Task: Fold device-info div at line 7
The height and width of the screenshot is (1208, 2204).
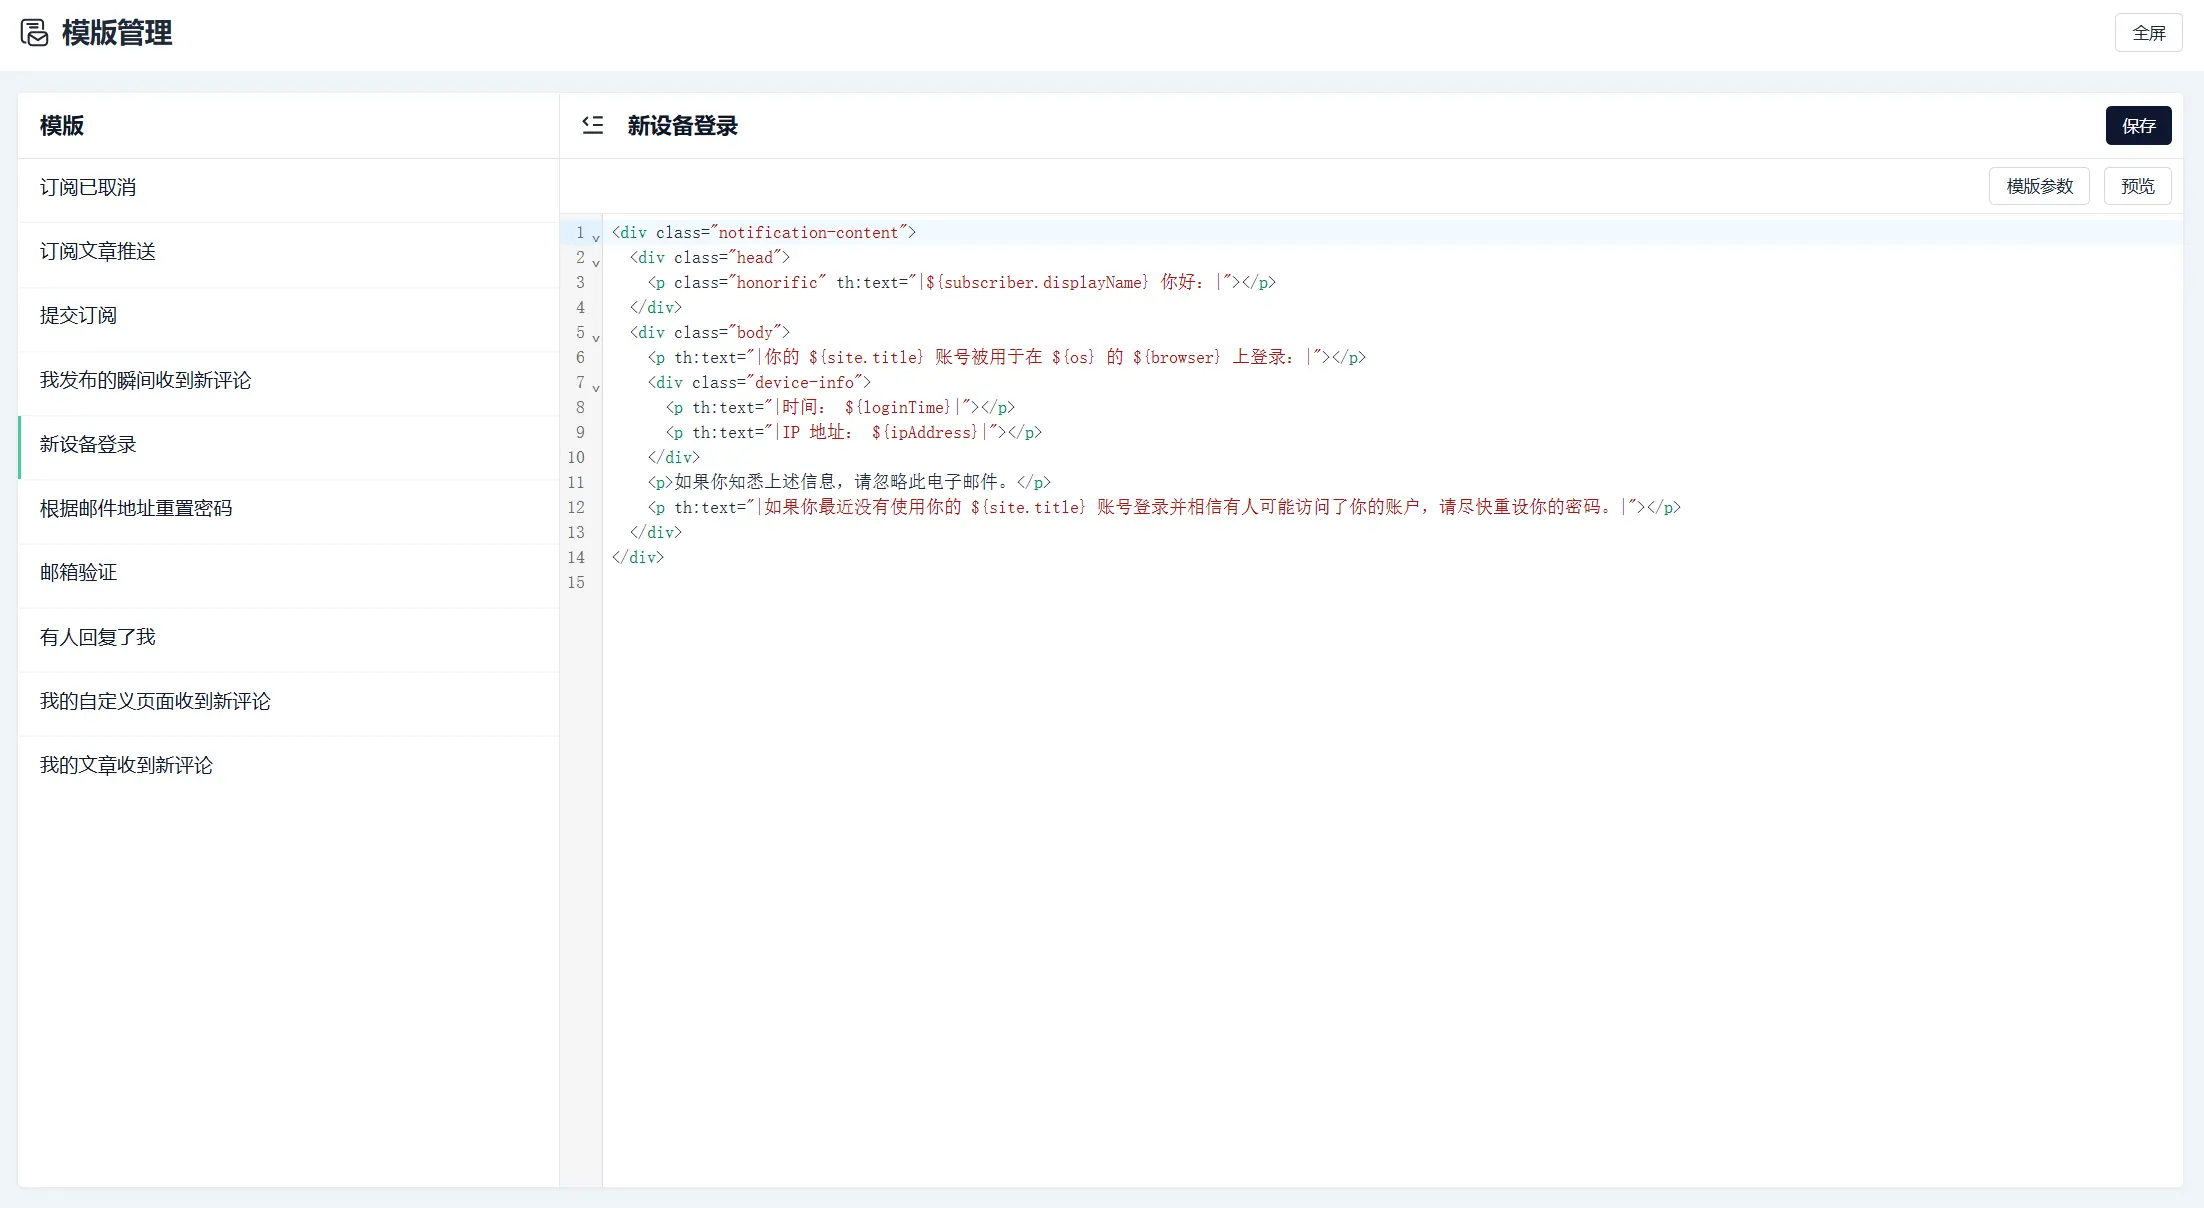Action: coord(596,388)
